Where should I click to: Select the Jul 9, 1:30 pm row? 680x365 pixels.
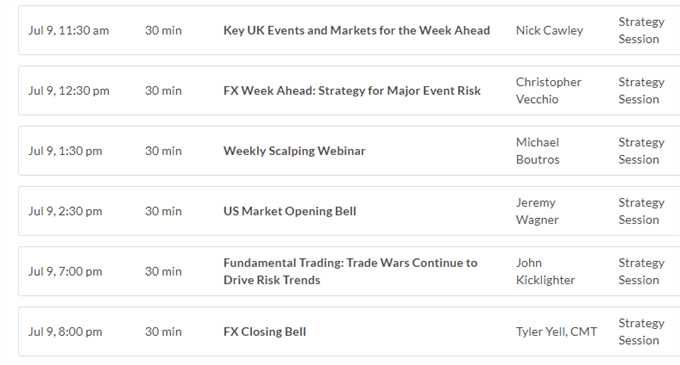tap(349, 151)
